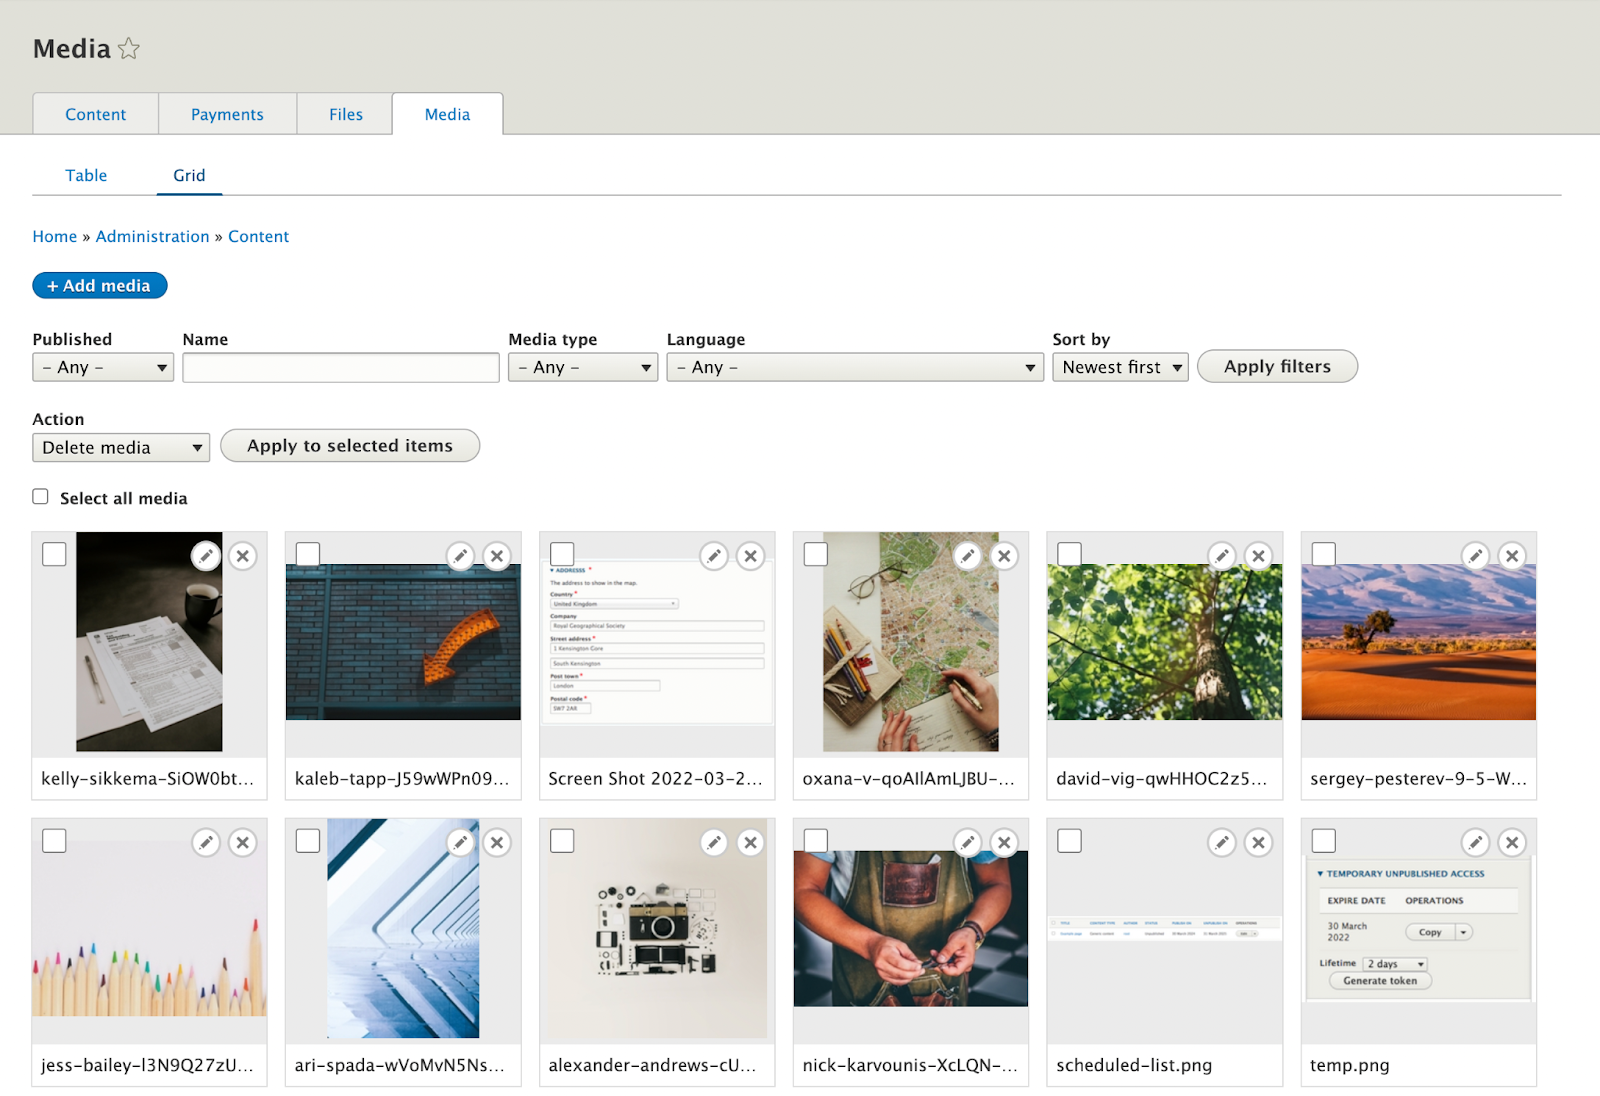Switch to the Payments tab
The image size is (1600, 1096).
(x=227, y=114)
